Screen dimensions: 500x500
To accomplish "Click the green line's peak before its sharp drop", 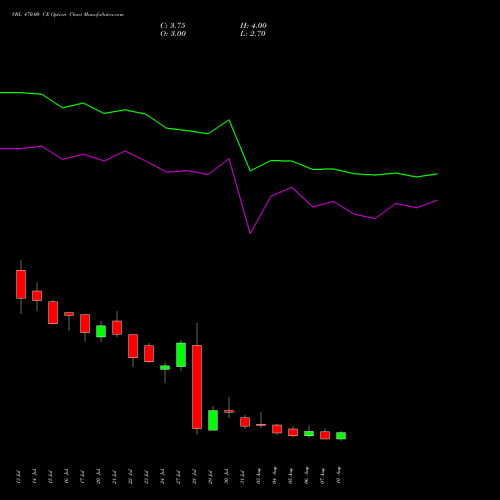I will click(229, 120).
